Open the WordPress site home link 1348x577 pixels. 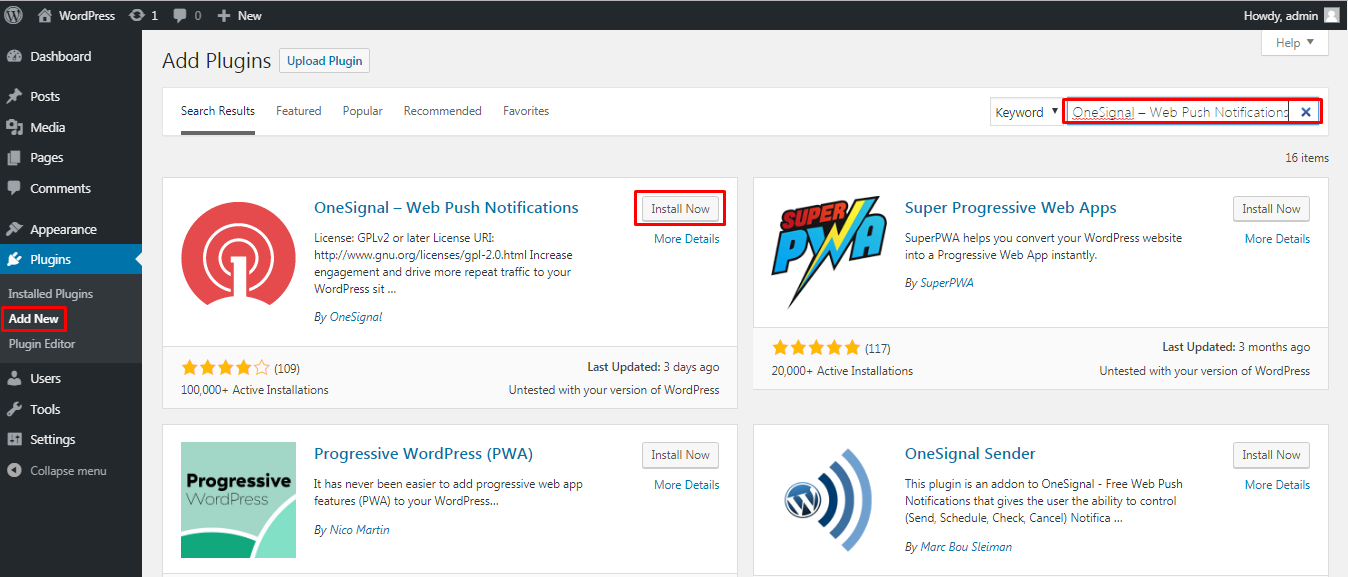pos(76,15)
